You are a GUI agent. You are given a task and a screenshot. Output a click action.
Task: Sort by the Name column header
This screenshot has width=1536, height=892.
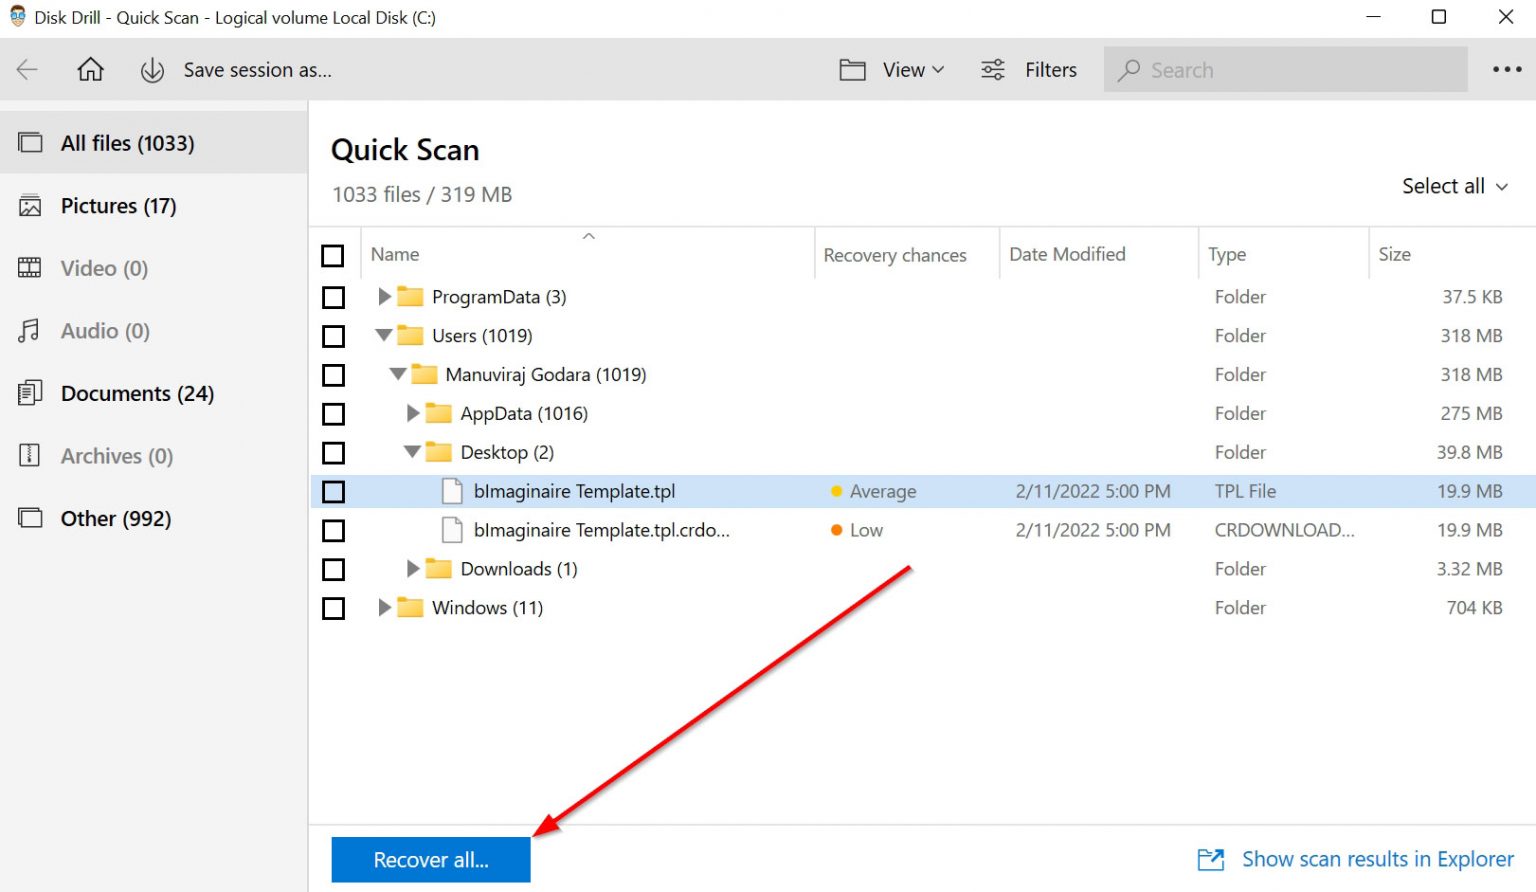pos(395,255)
